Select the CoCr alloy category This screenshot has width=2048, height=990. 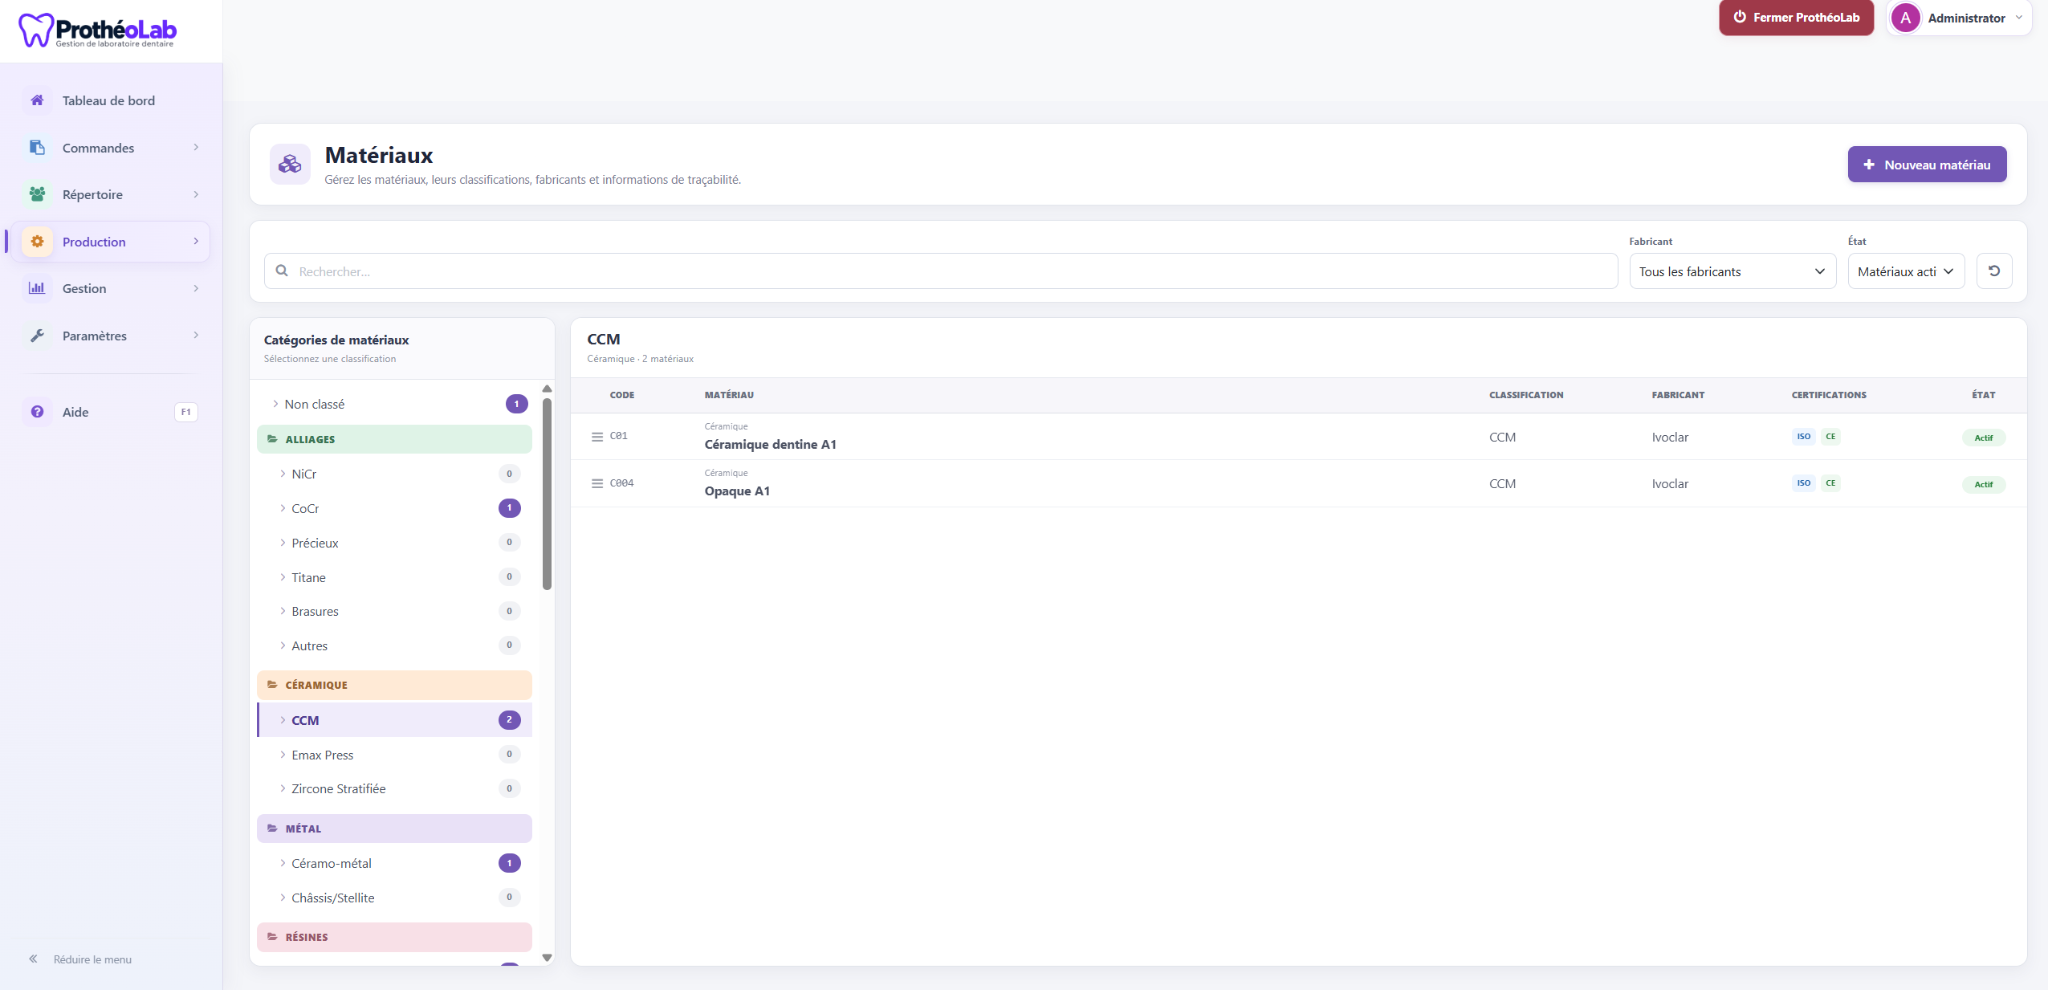(394, 508)
